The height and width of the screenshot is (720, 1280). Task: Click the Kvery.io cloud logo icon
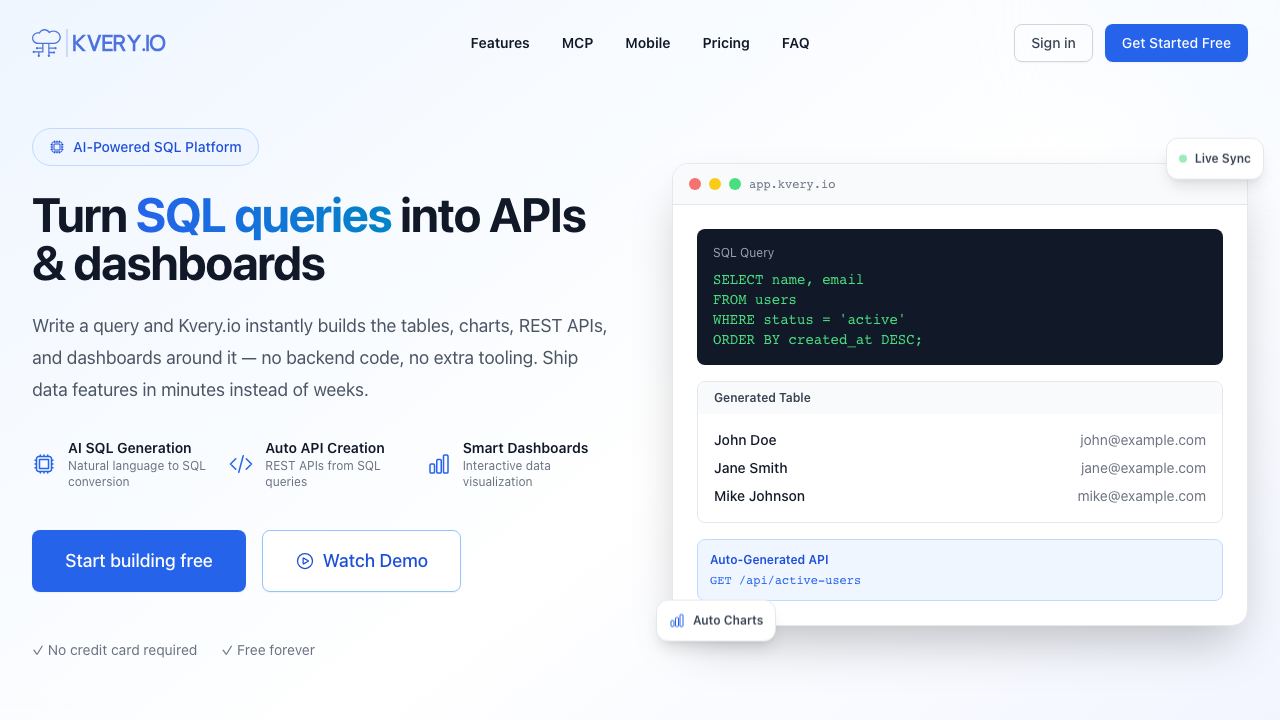click(x=46, y=43)
